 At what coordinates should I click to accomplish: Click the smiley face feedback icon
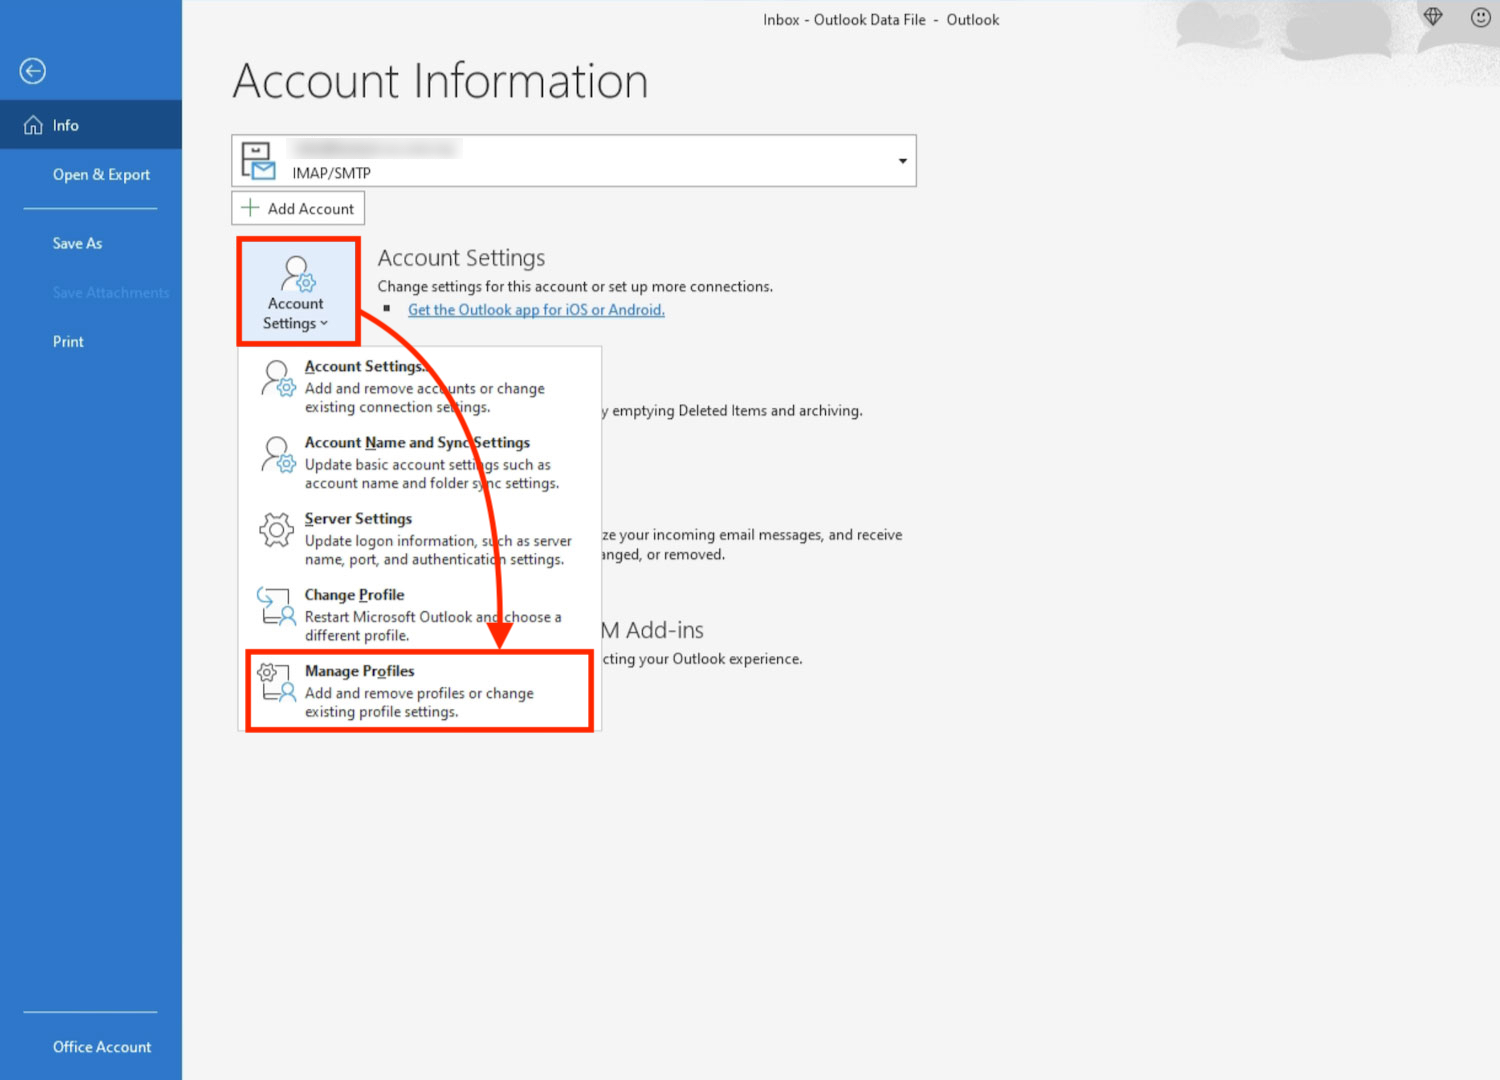point(1480,17)
